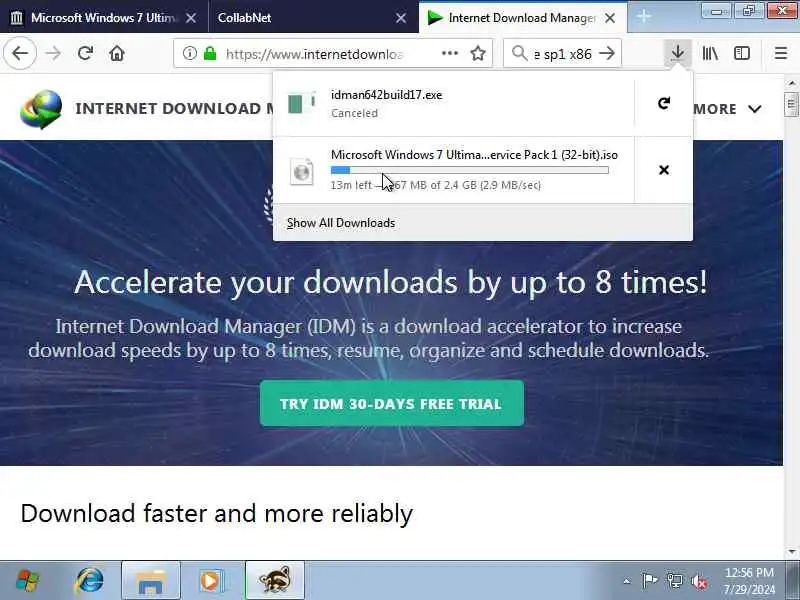Open a new tab with plus button
This screenshot has height=600, width=800.
644,17
